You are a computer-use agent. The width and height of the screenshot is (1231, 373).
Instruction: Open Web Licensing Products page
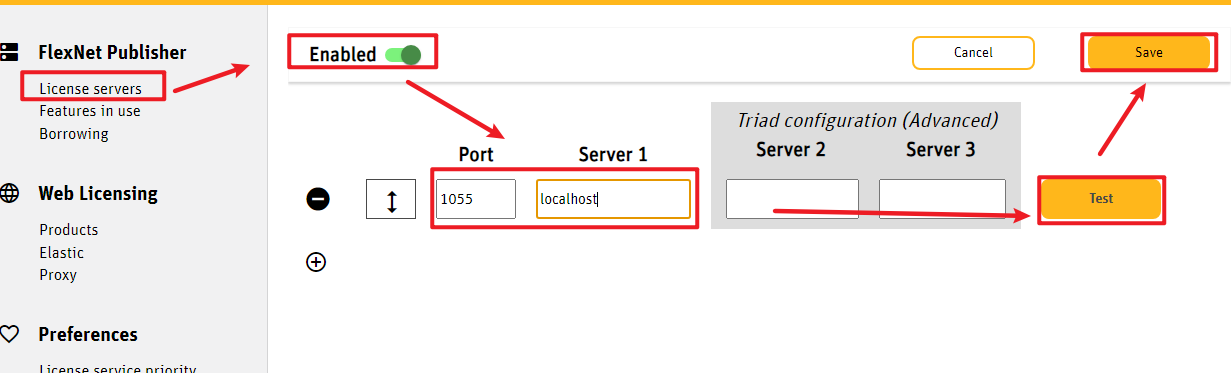[69, 230]
